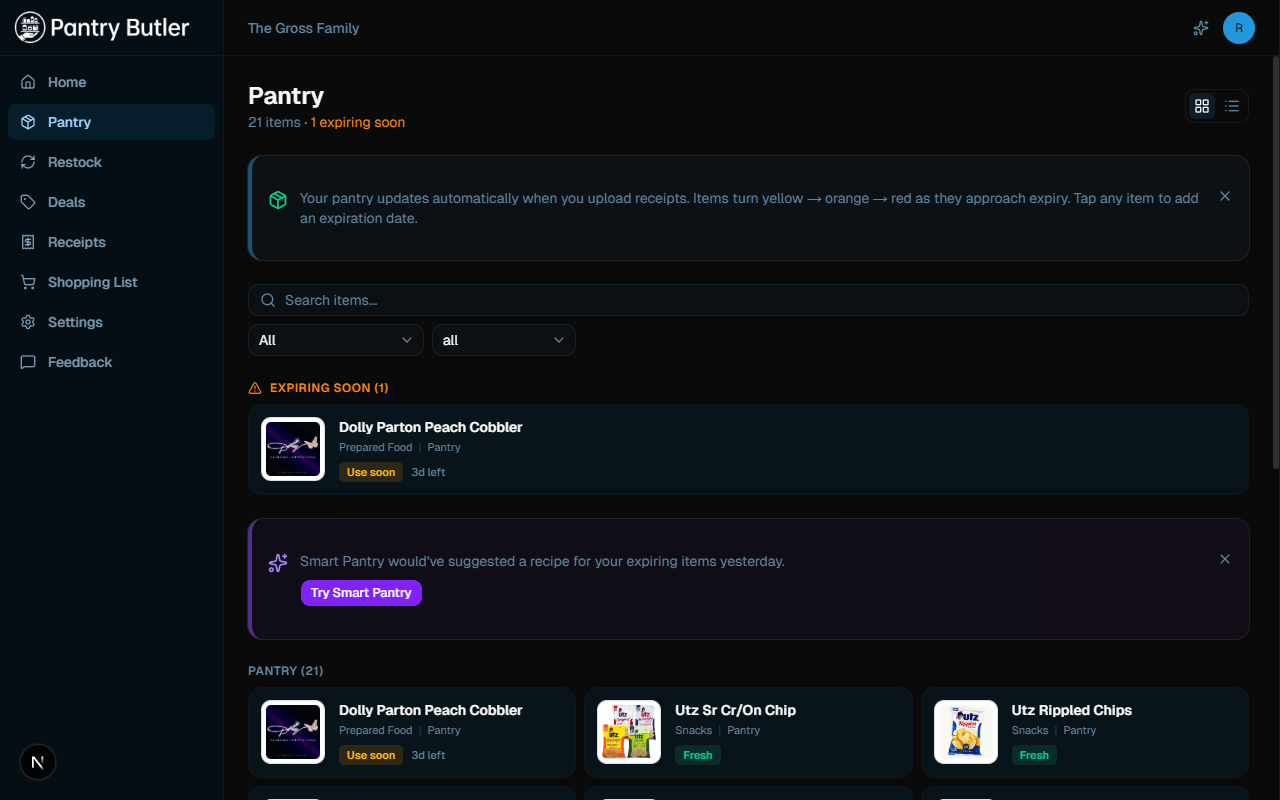This screenshot has width=1280, height=800.
Task: Collapse the Expiring Soon section header
Action: click(318, 387)
